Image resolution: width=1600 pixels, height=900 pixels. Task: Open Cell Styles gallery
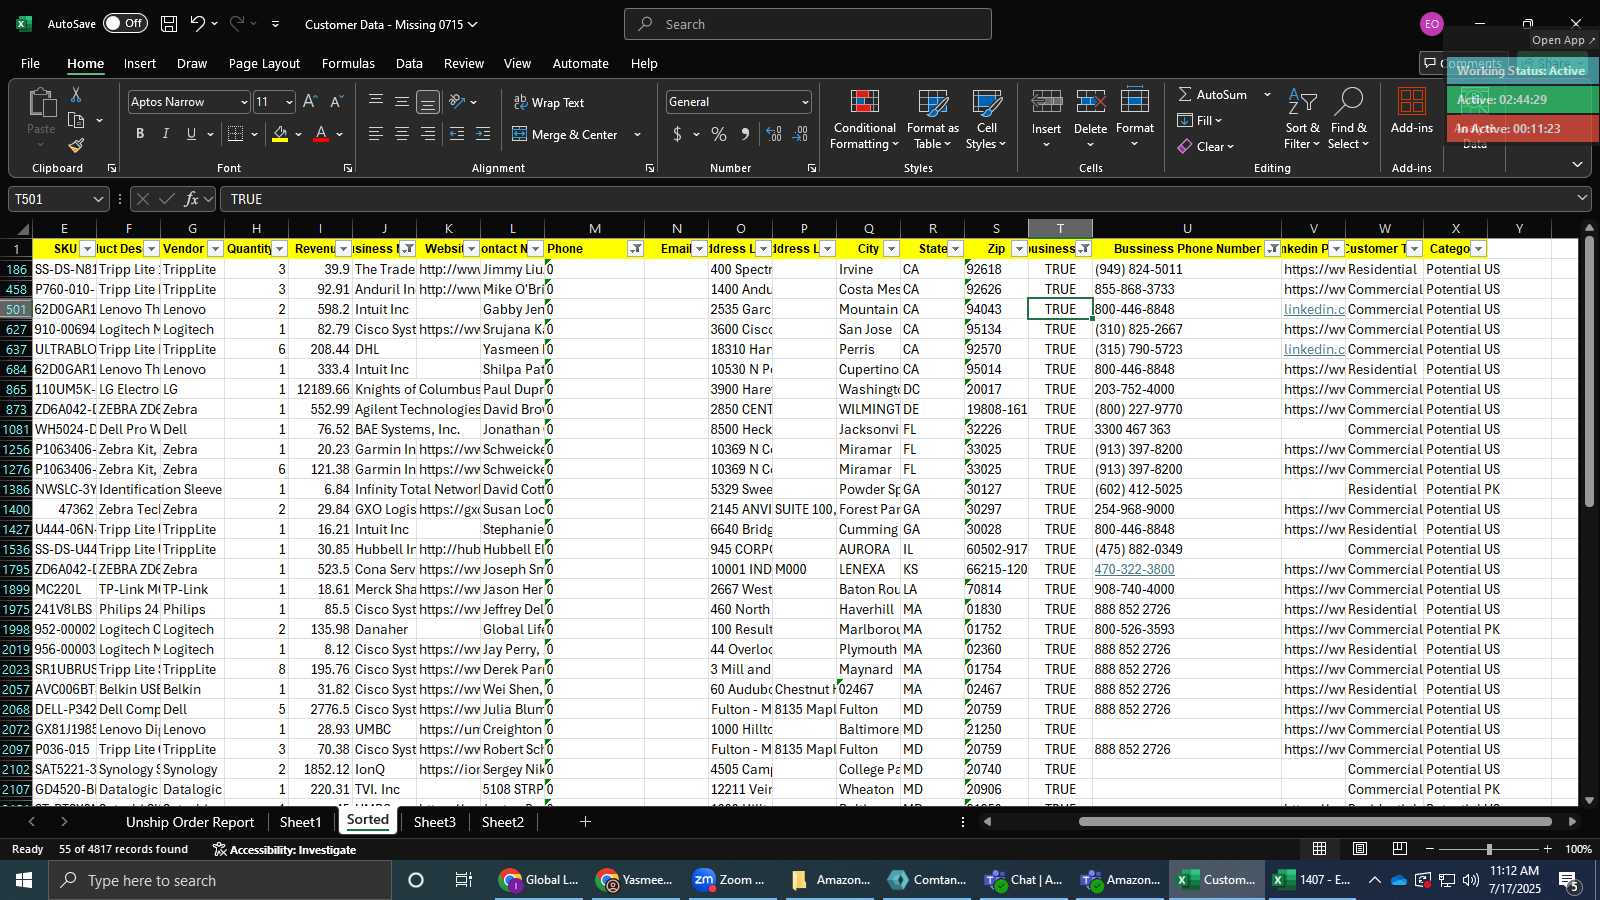[x=986, y=120]
